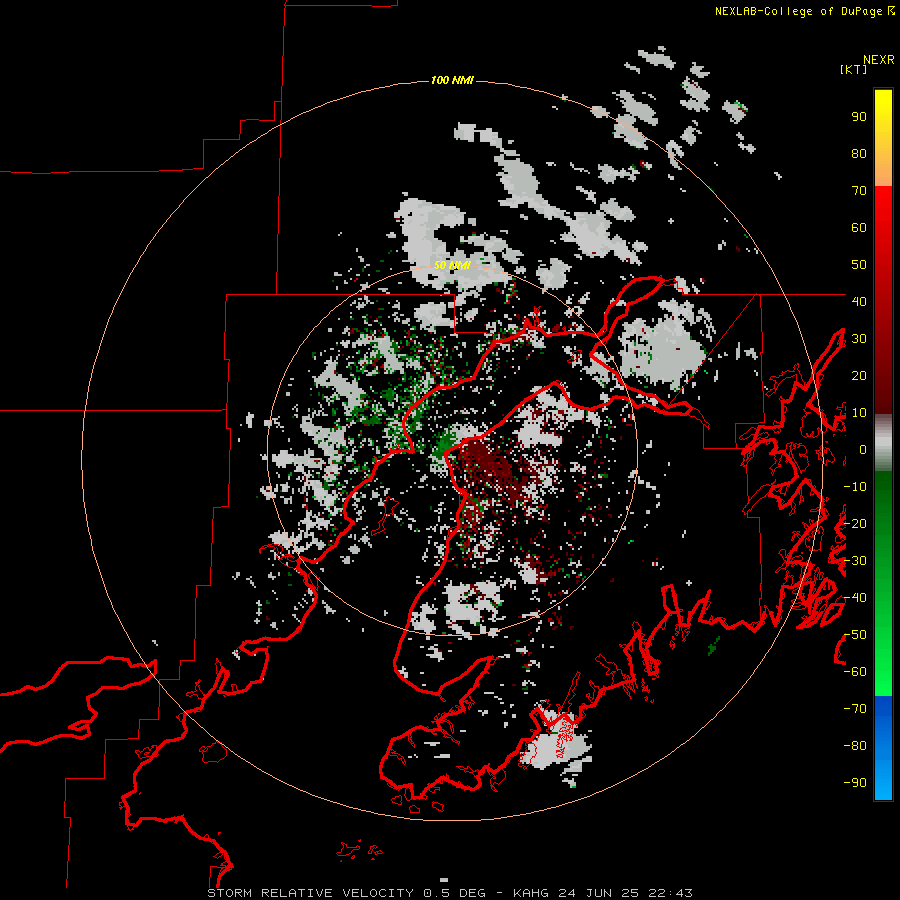Click the -70 value on velocity scale

click(855, 709)
